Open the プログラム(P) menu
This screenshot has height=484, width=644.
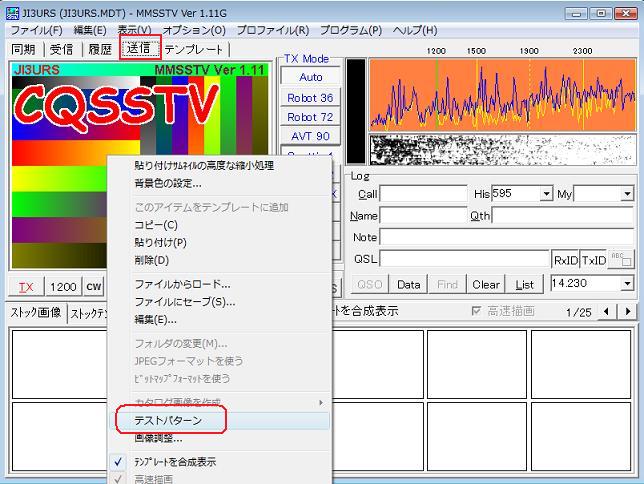click(x=351, y=30)
